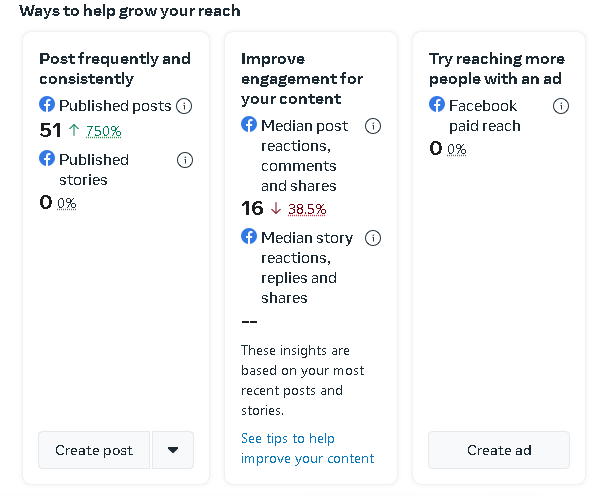Click the Try reaching more people heading
The height and width of the screenshot is (496, 604).
coord(496,68)
